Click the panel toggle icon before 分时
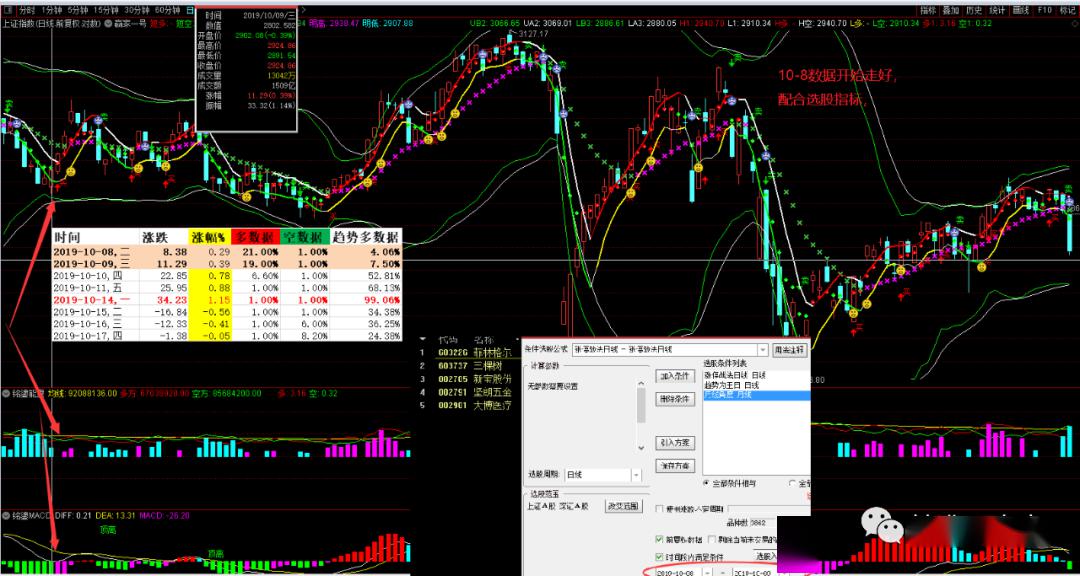 point(7,10)
